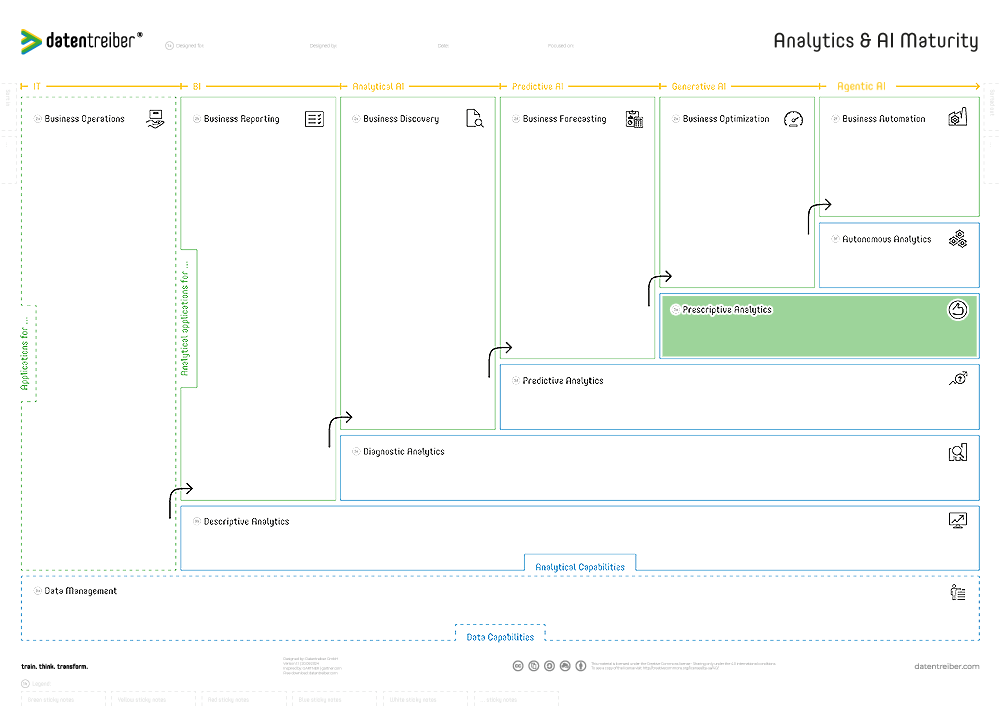Select the BI stage label
Image resolution: width=1000 pixels, height=707 pixels.
(196, 86)
